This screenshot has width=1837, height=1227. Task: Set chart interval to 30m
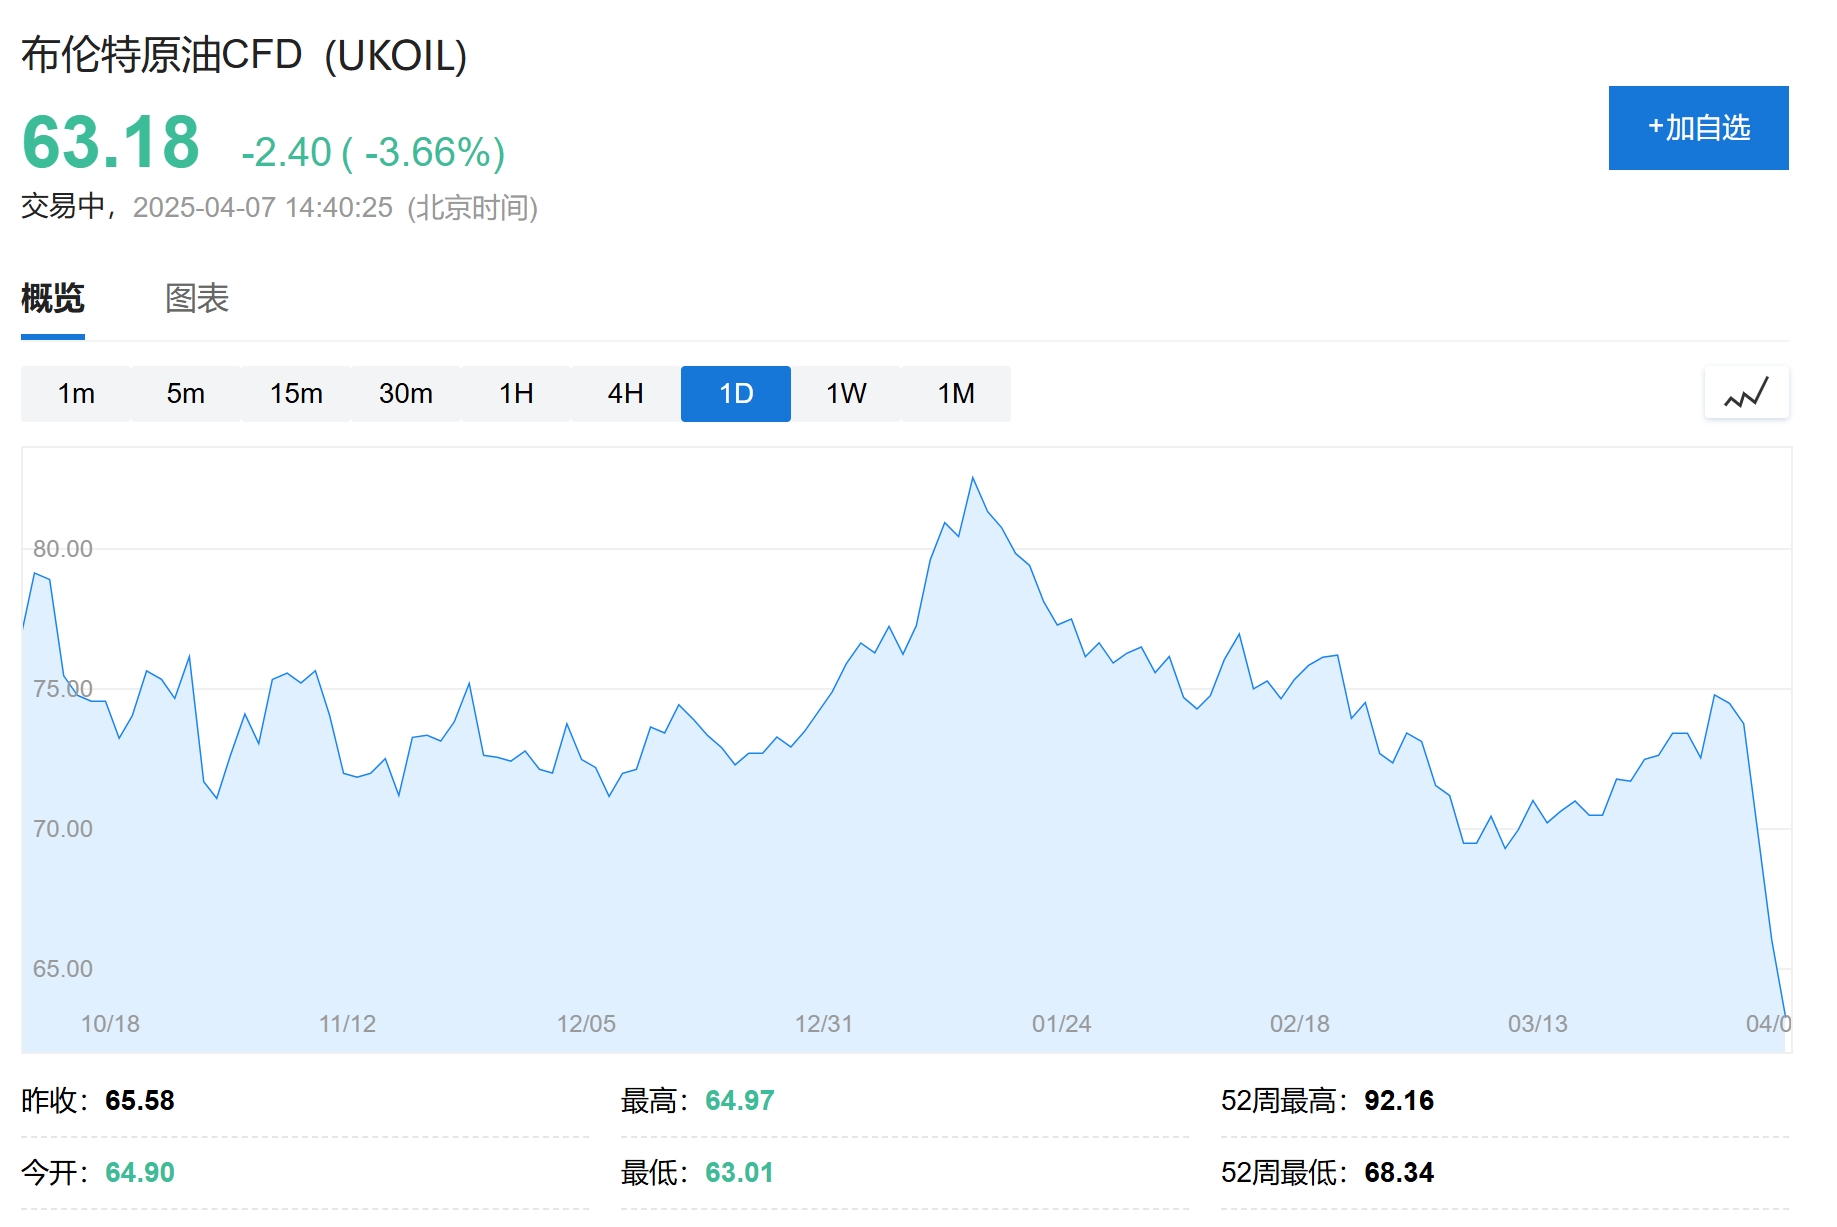point(406,394)
